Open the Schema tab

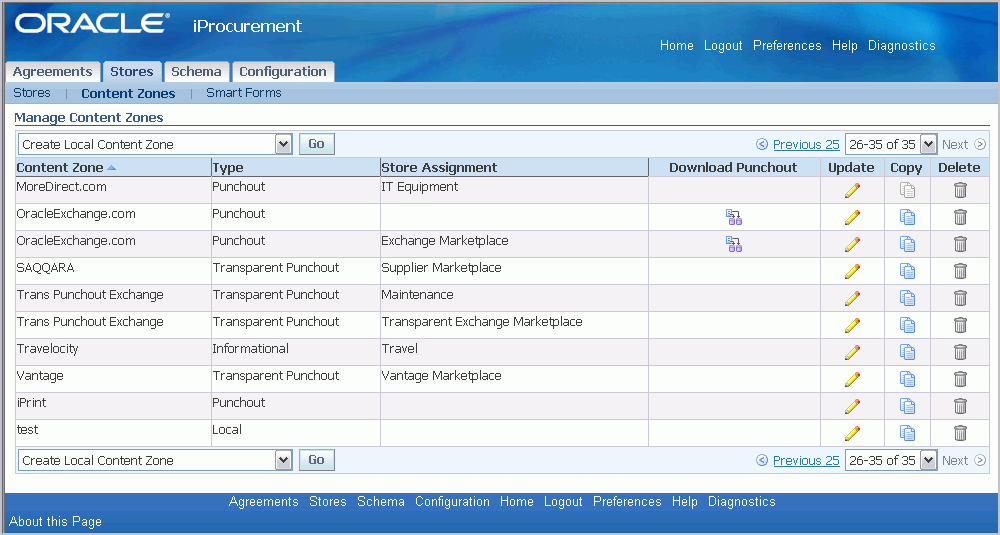click(196, 71)
